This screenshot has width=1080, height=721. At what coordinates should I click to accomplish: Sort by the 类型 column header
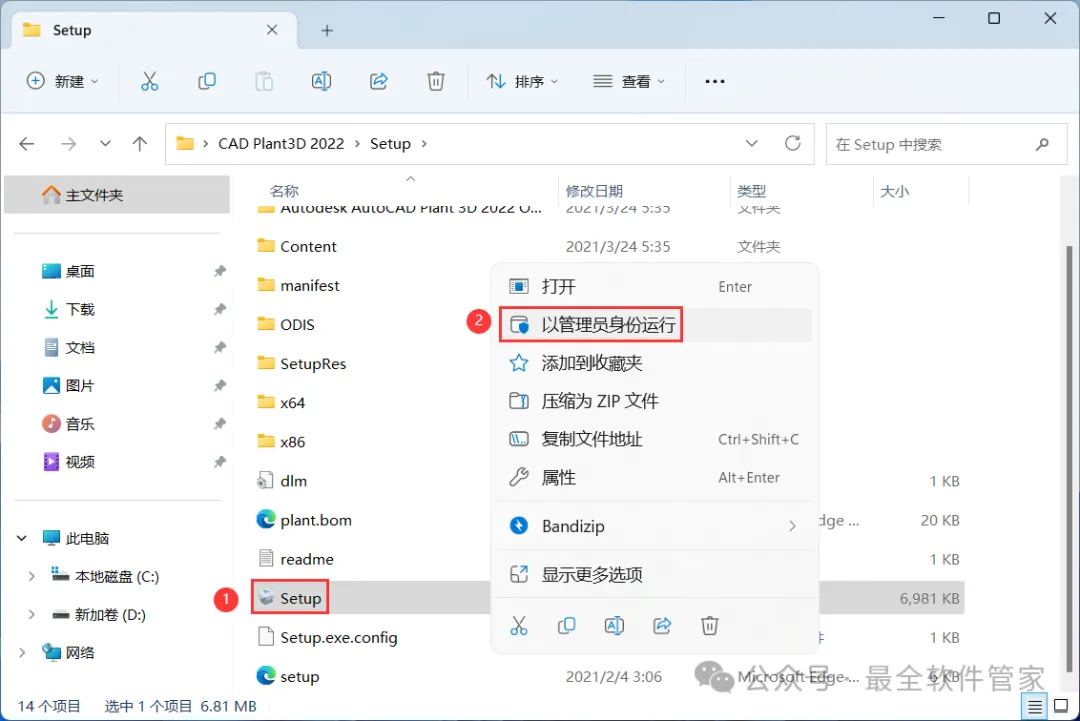coord(751,191)
